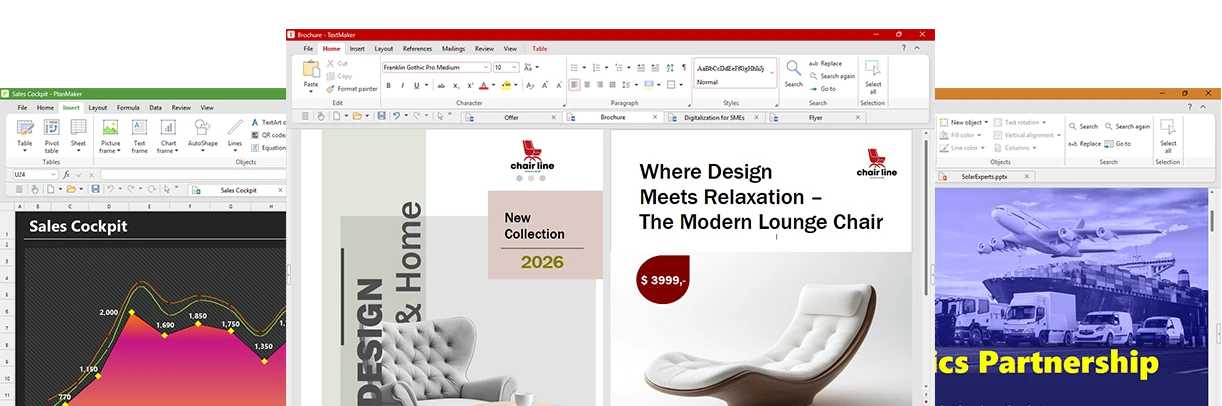Click Search again in Presentations window
The width and height of the screenshot is (1222, 406).
1126,126
